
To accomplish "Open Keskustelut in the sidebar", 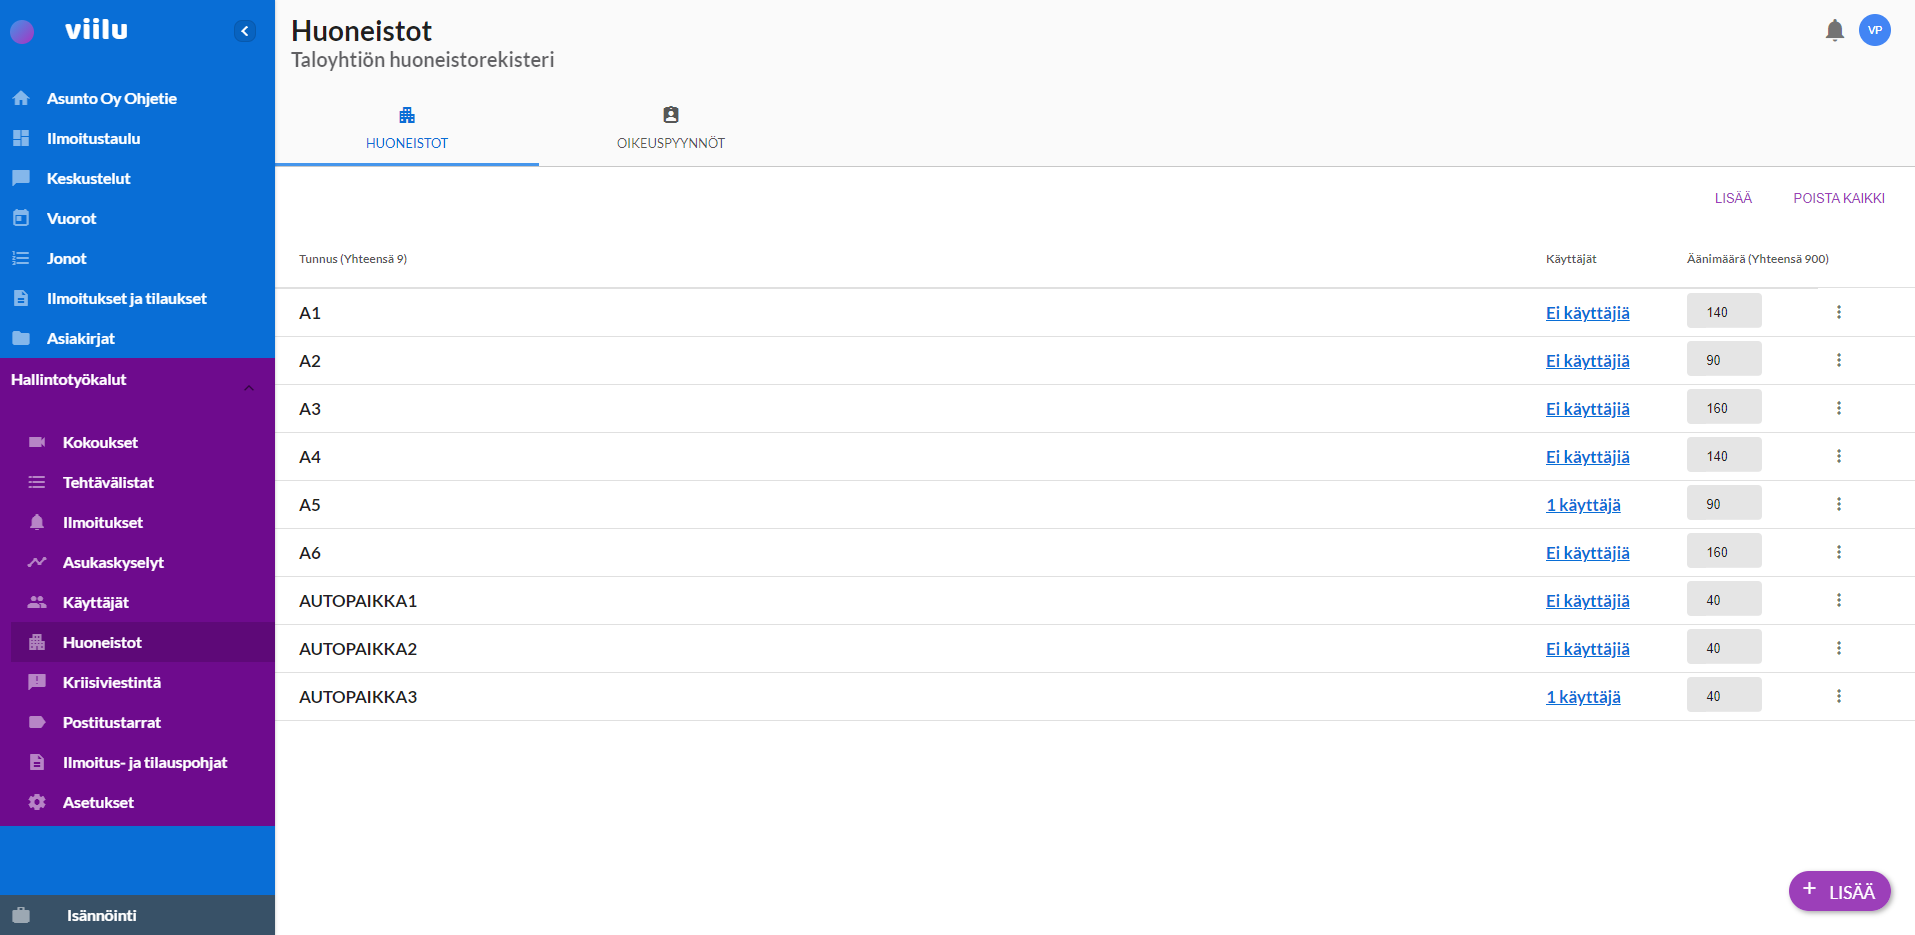I will click(x=88, y=178).
